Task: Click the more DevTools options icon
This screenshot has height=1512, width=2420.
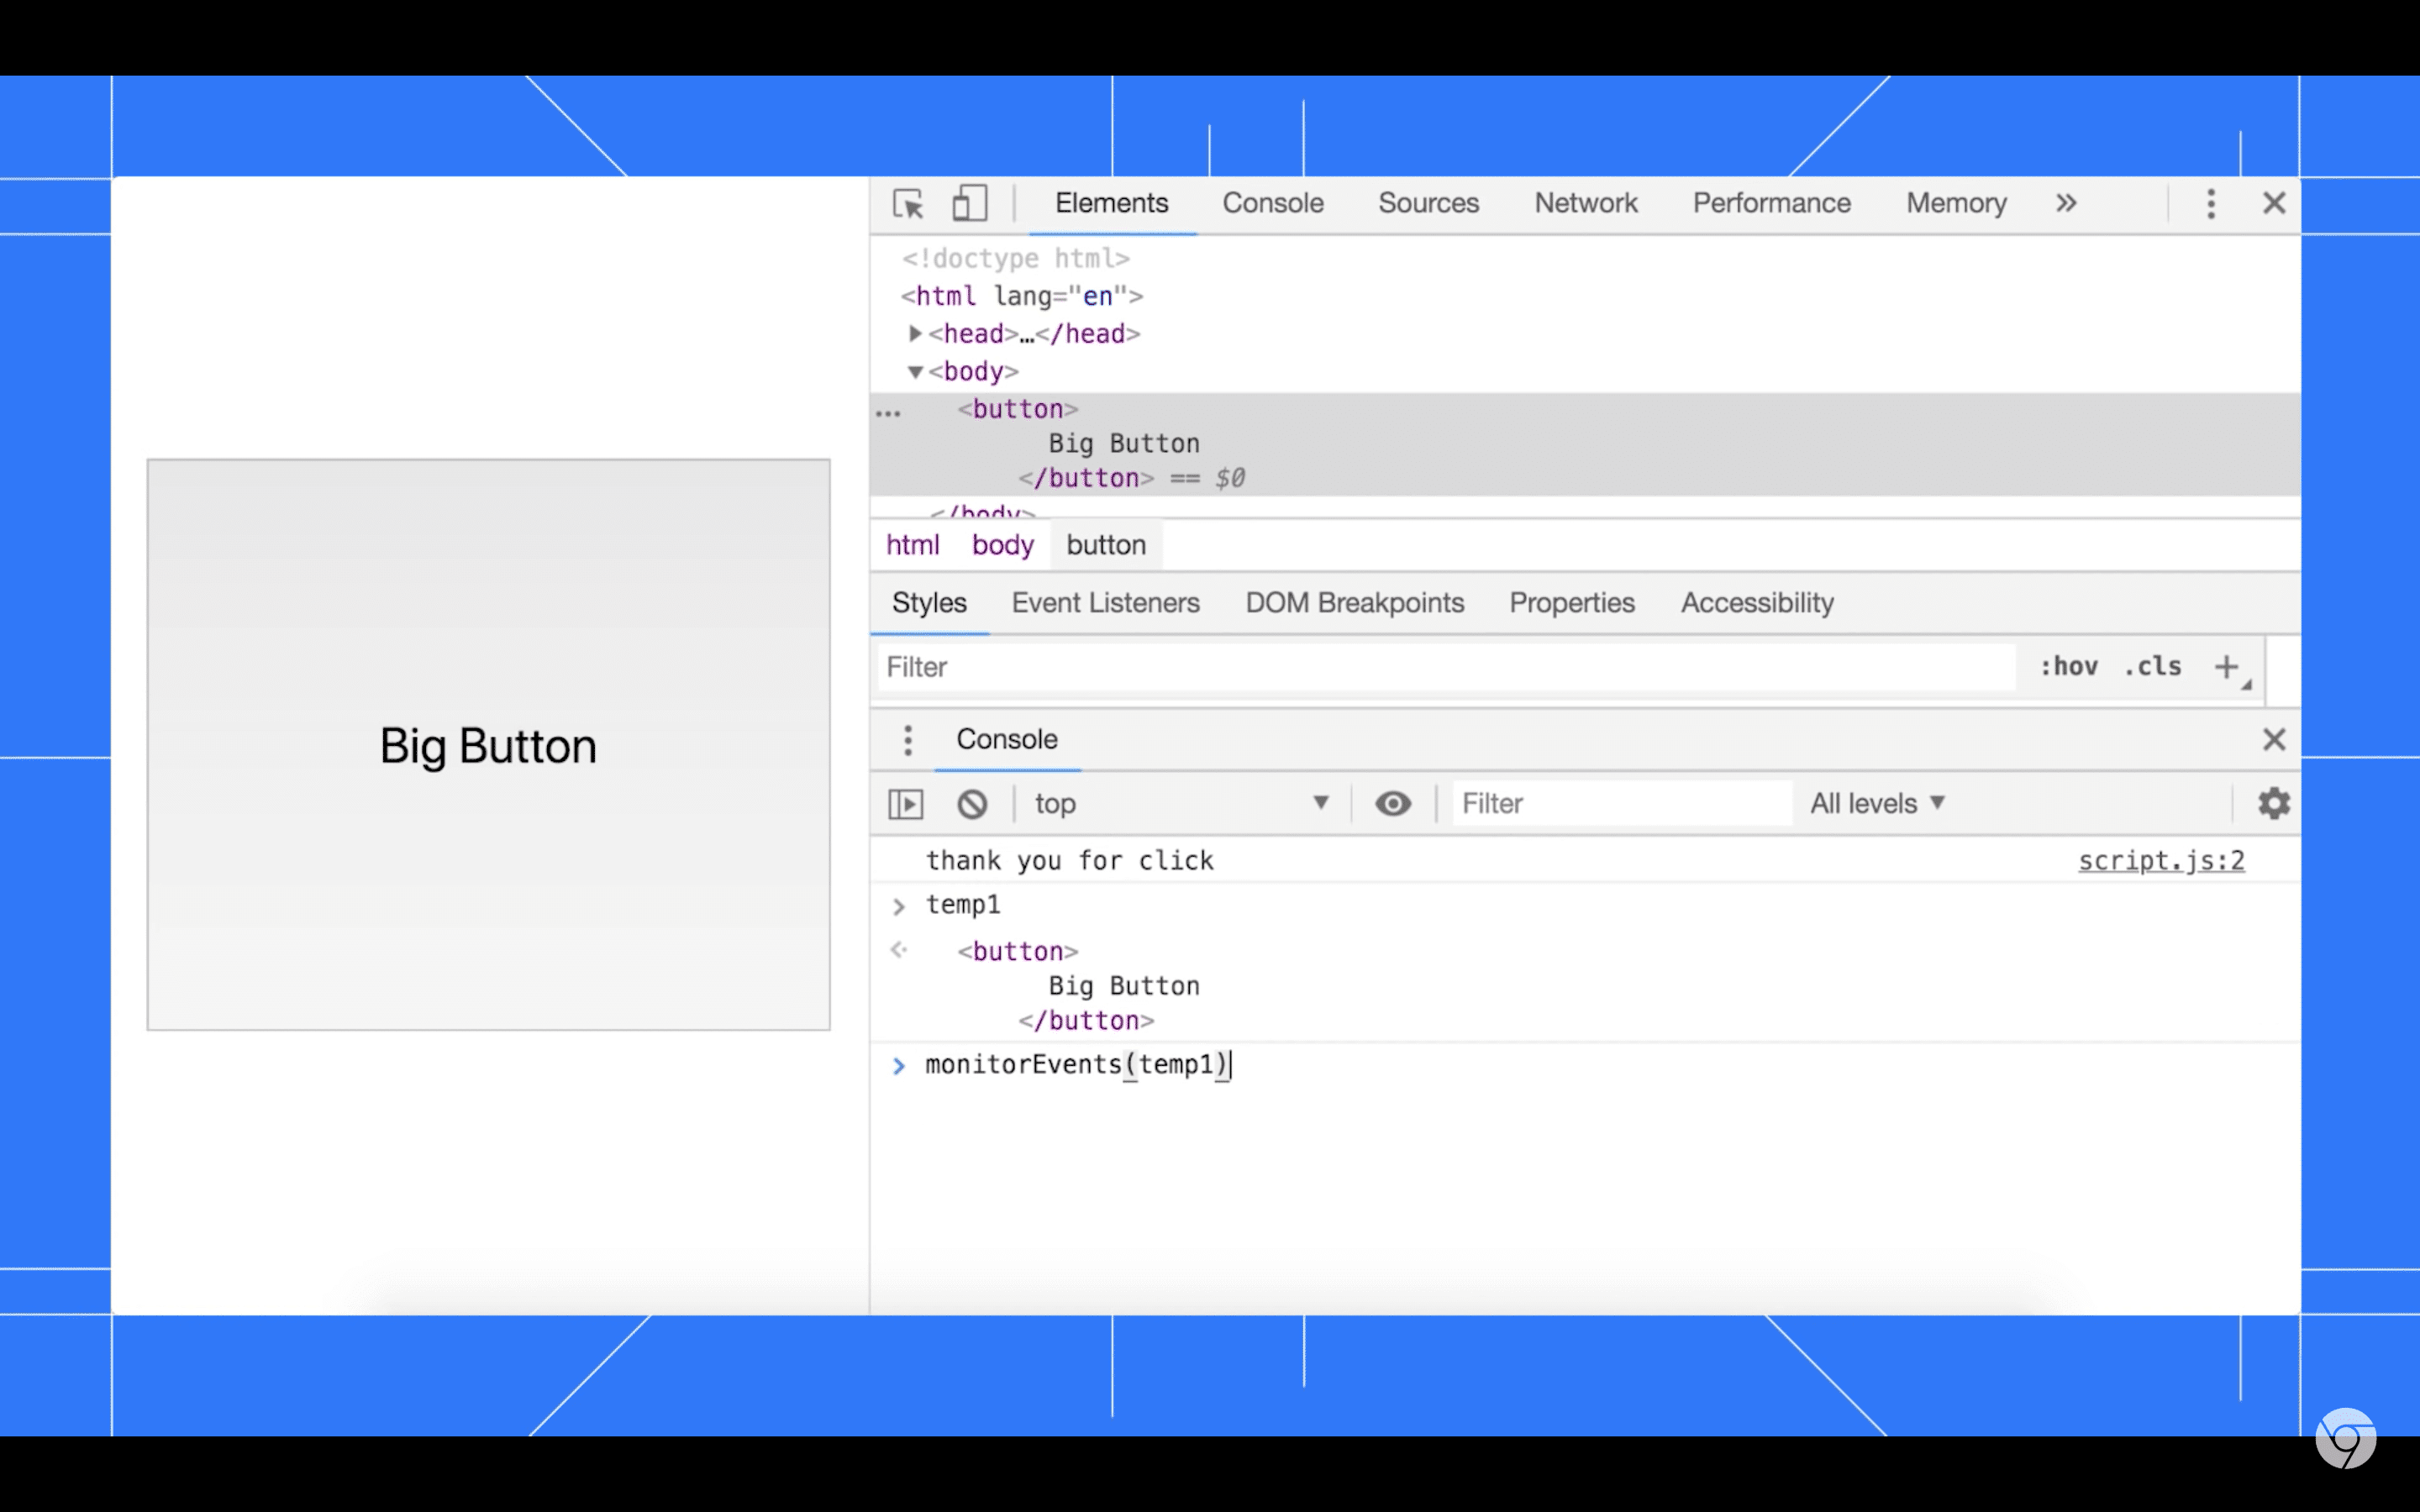Action: pyautogui.click(x=2211, y=202)
